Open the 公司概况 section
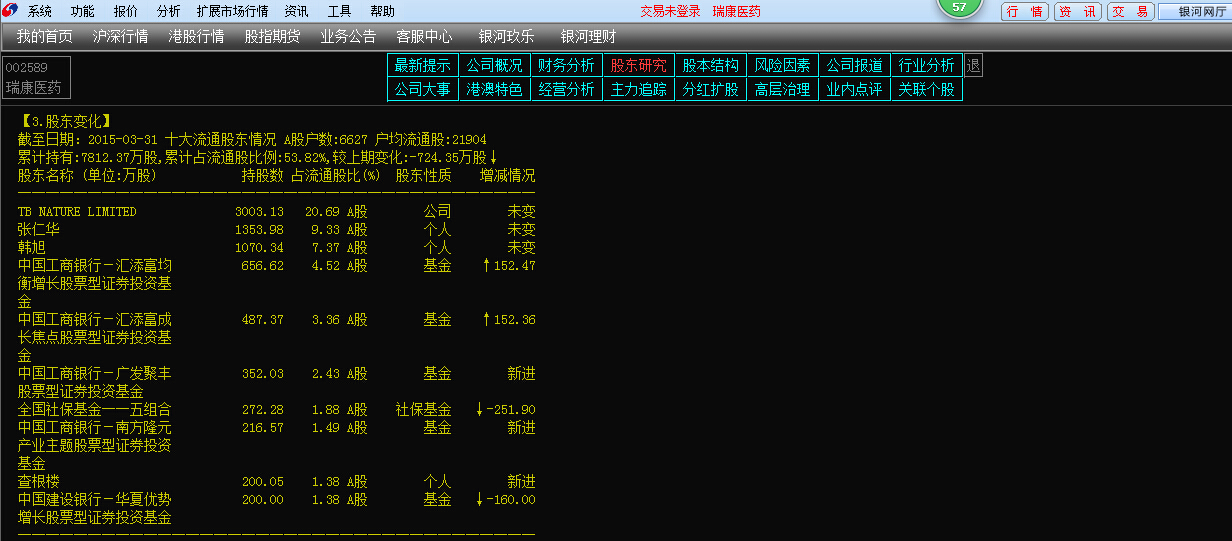Image resolution: width=1232 pixels, height=541 pixels. [x=495, y=65]
